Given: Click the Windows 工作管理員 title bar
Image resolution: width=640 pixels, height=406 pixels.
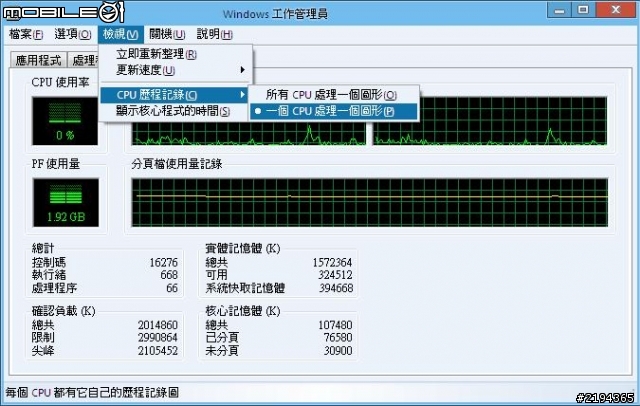Looking at the screenshot, I should pyautogui.click(x=275, y=14).
